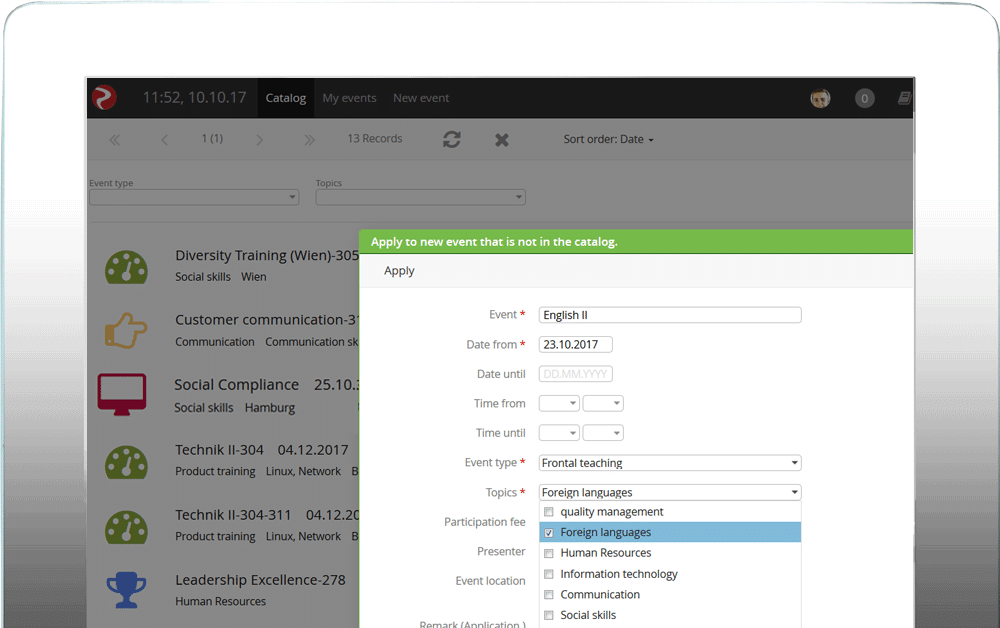Click the Technik II-304 title text
This screenshot has height=628, width=1000.
click(x=219, y=449)
